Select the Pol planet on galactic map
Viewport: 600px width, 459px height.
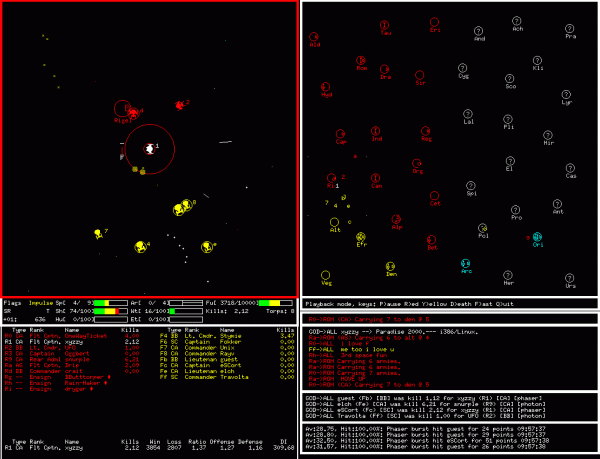483,230
